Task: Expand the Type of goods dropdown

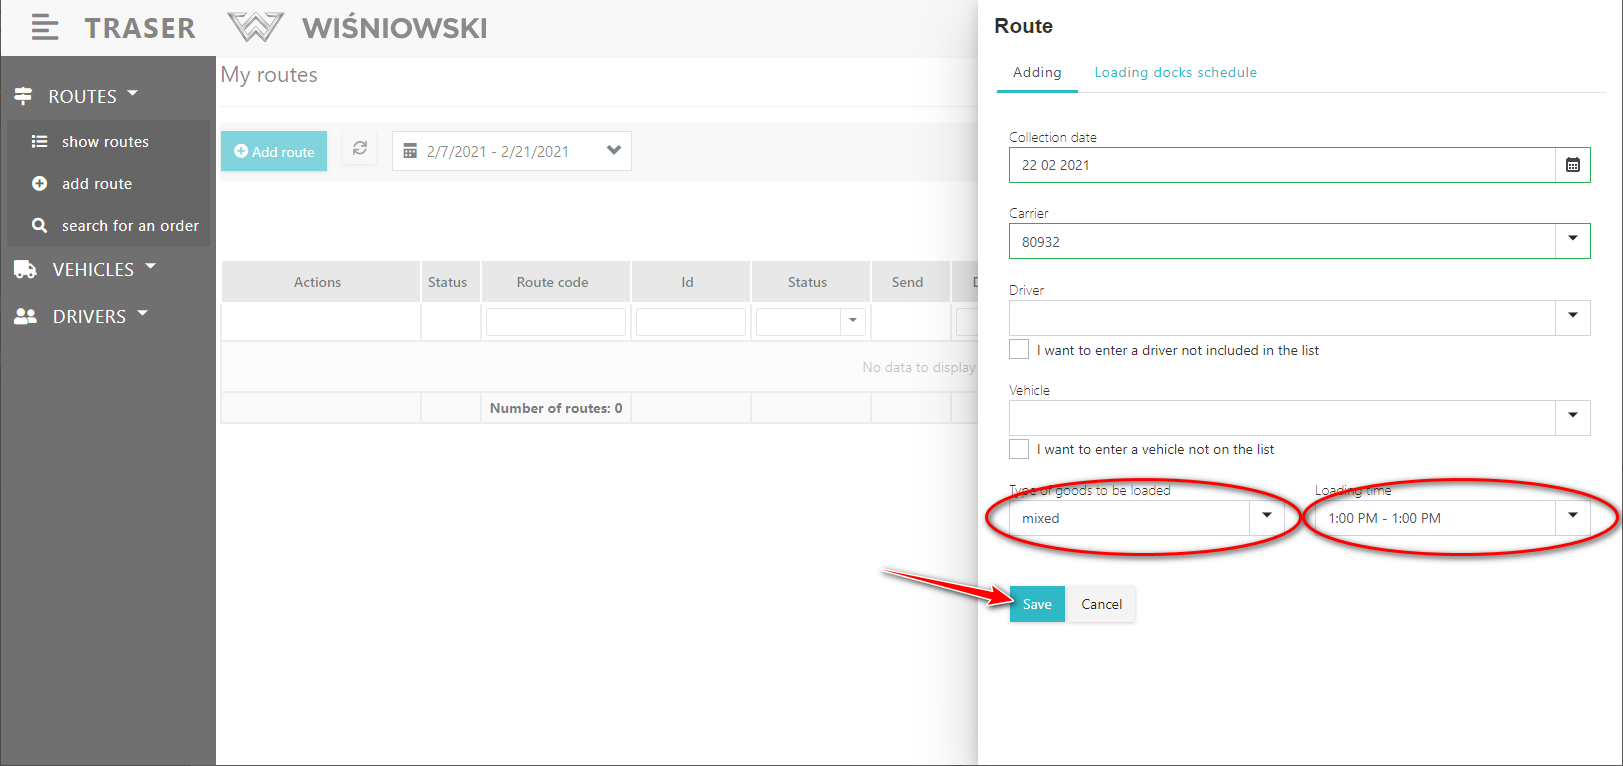Action: click(x=1266, y=517)
